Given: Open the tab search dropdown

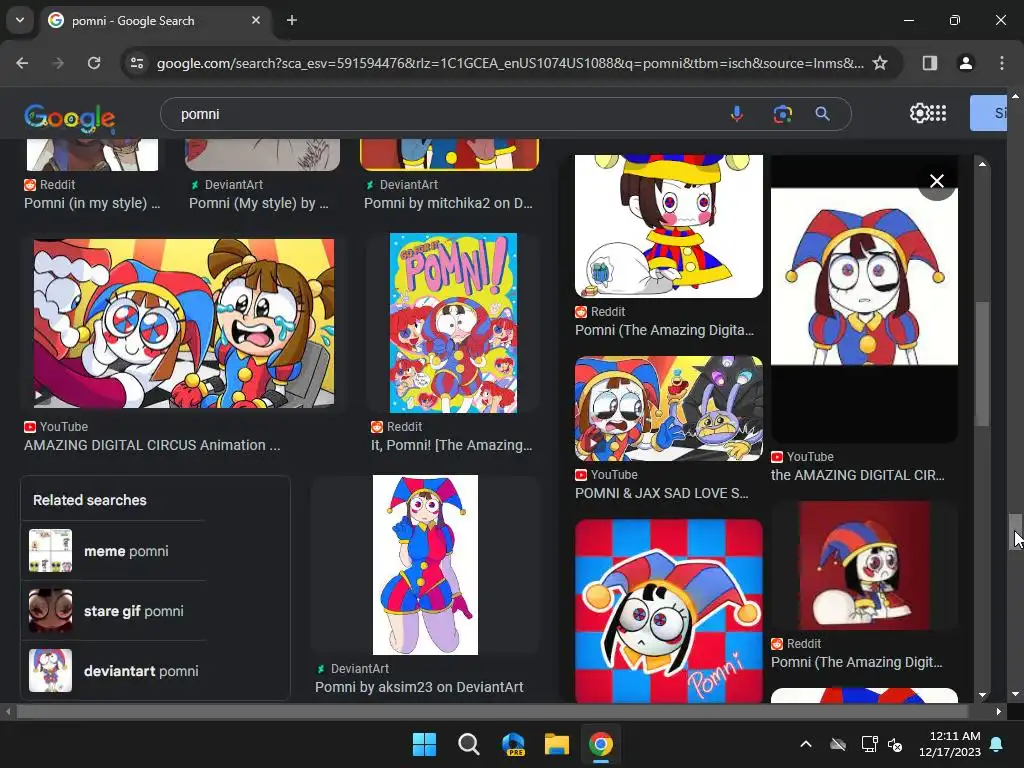Looking at the screenshot, I should [x=20, y=20].
